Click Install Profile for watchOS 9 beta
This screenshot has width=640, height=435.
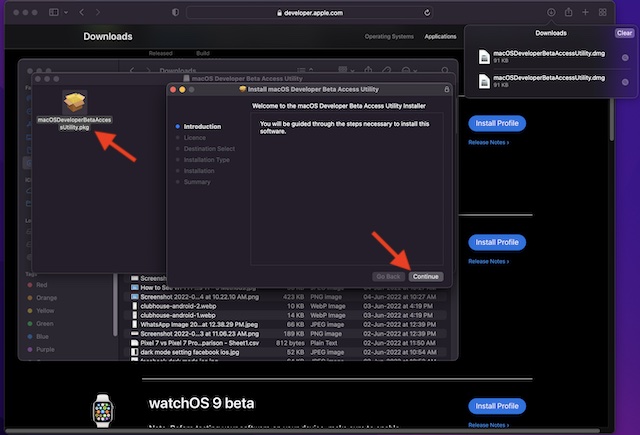[497, 406]
